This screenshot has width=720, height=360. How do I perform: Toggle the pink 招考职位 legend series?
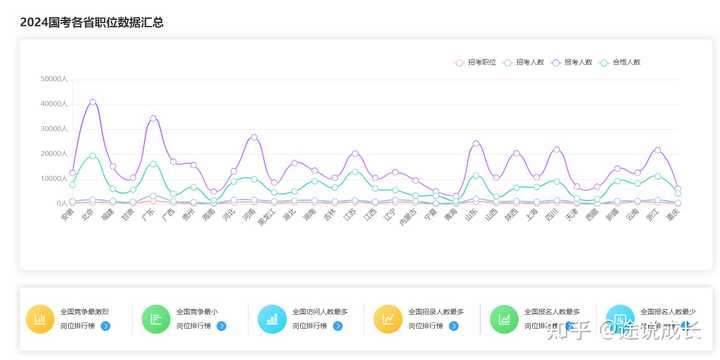(475, 62)
